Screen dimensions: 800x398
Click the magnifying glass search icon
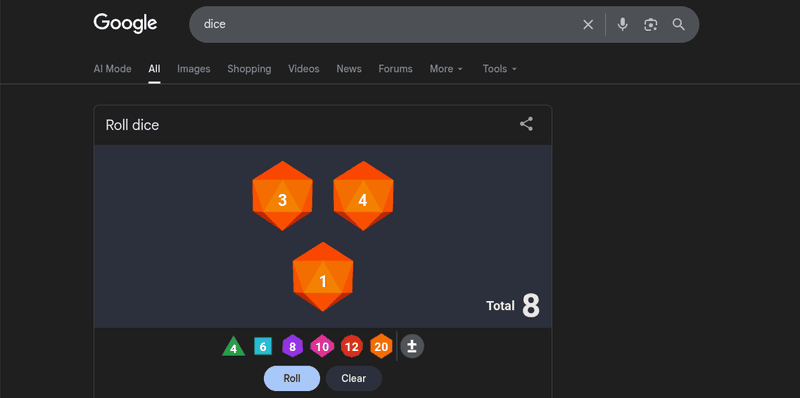pyautogui.click(x=678, y=24)
